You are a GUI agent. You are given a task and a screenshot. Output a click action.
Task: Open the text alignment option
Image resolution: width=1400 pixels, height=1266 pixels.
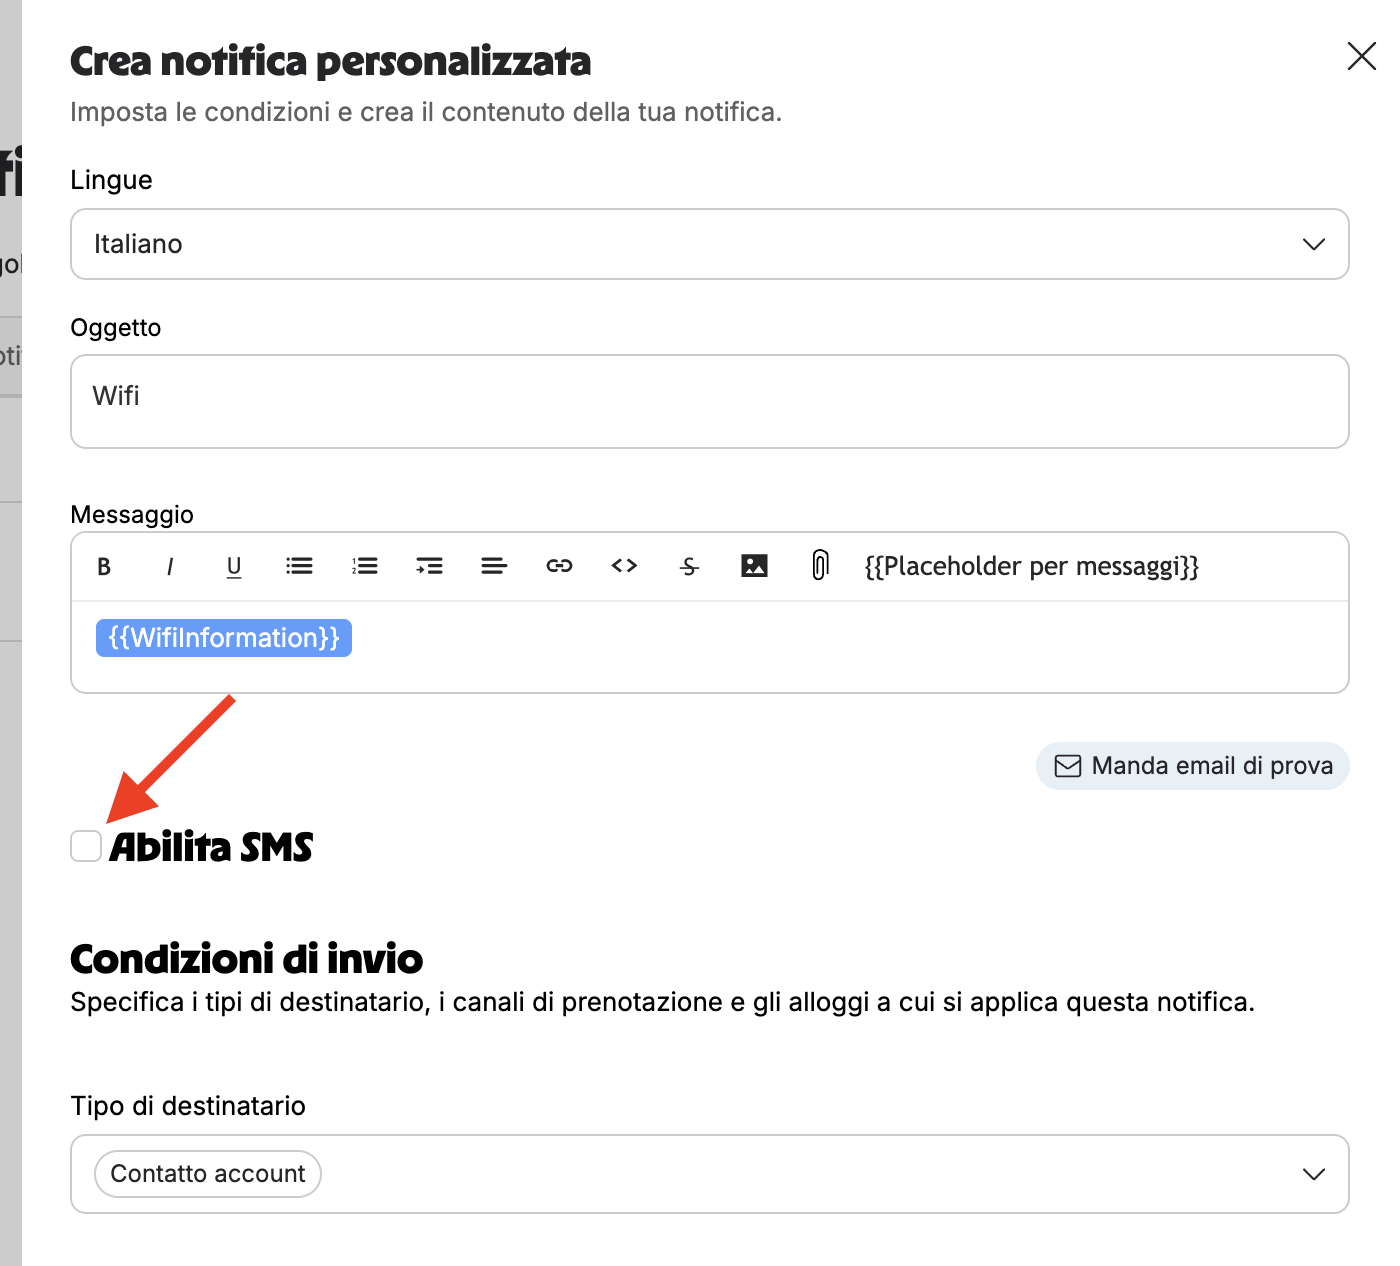tap(494, 566)
